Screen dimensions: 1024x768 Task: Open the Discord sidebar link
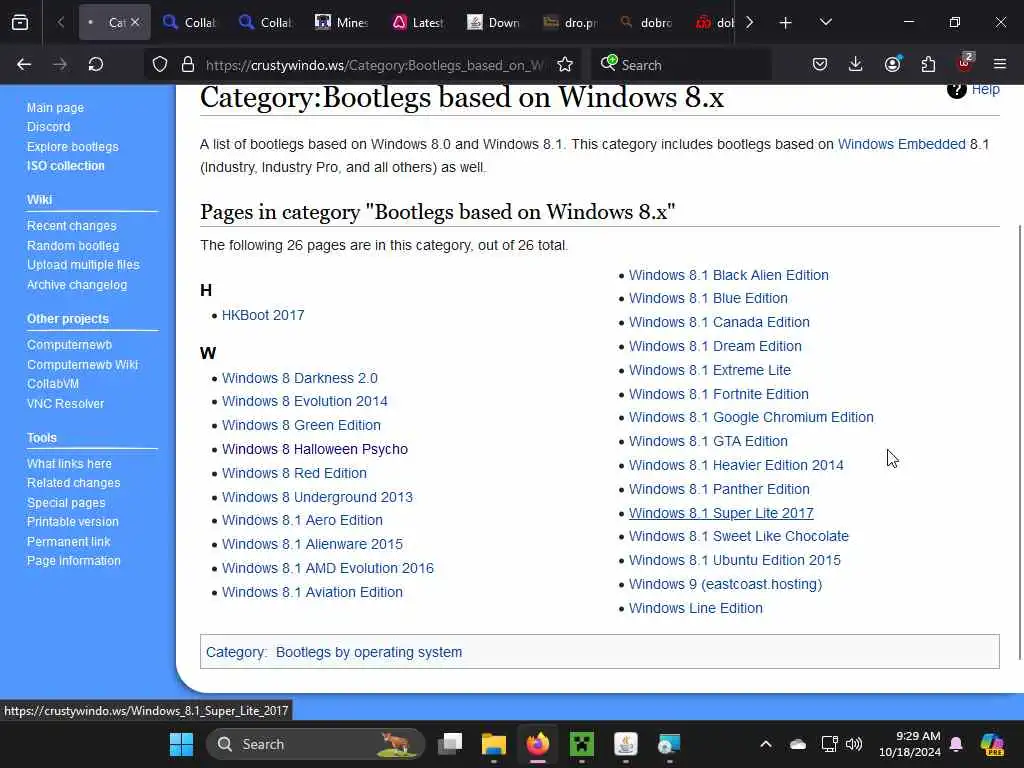coord(48,127)
